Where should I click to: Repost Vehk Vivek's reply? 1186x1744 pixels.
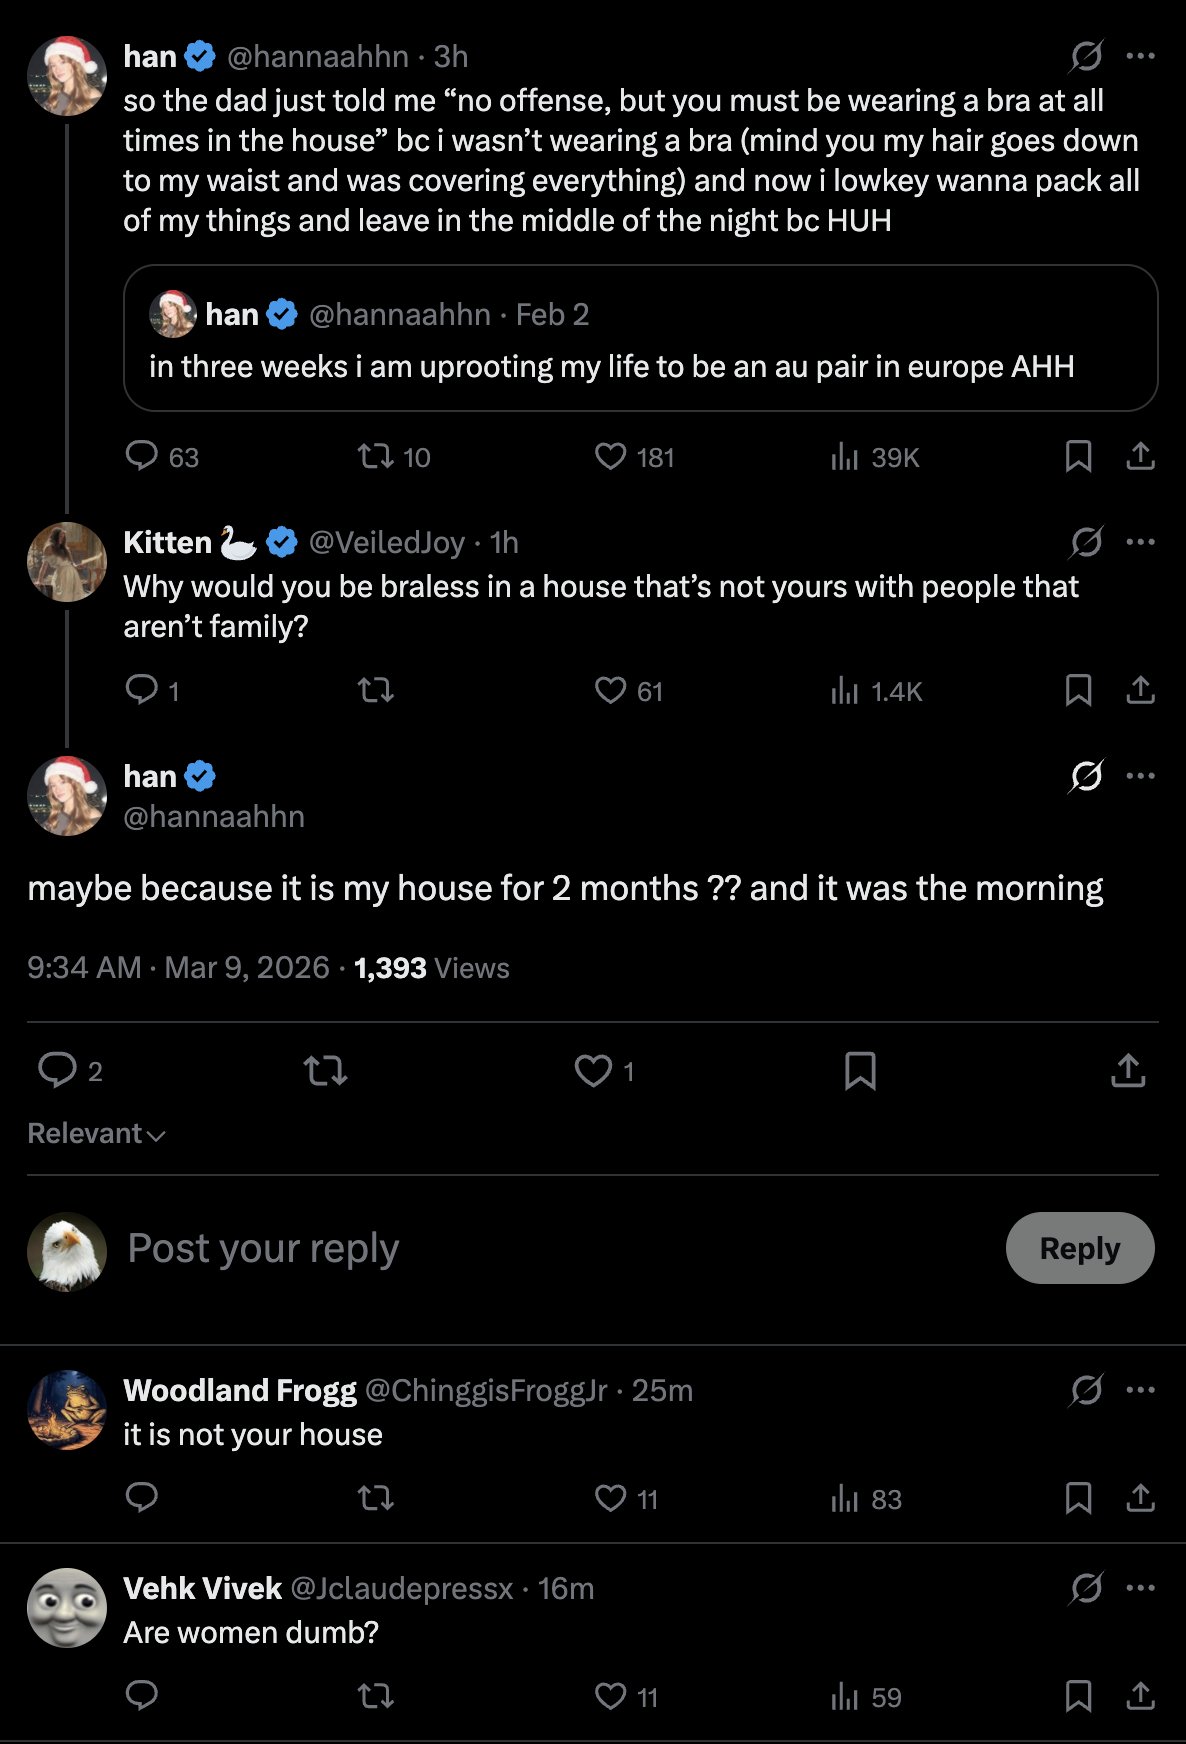[376, 1695]
